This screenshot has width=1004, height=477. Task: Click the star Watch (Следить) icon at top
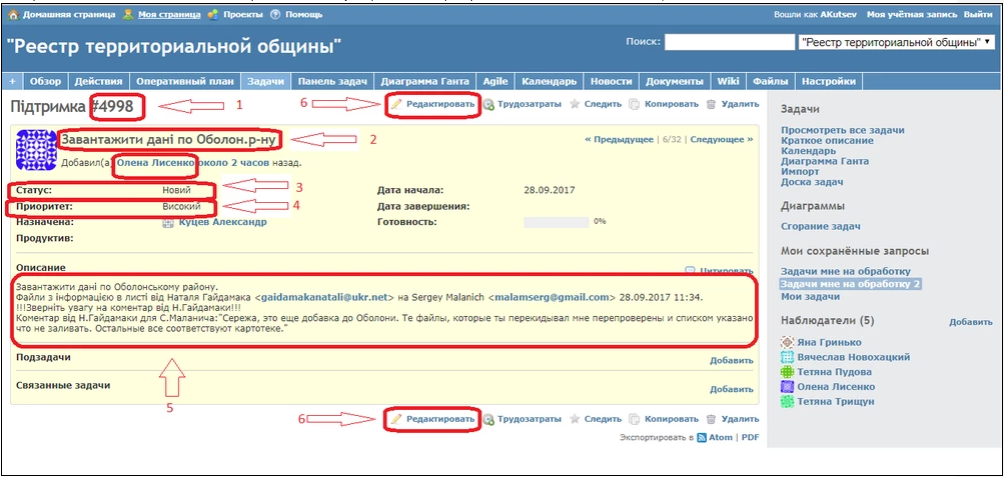[x=574, y=104]
